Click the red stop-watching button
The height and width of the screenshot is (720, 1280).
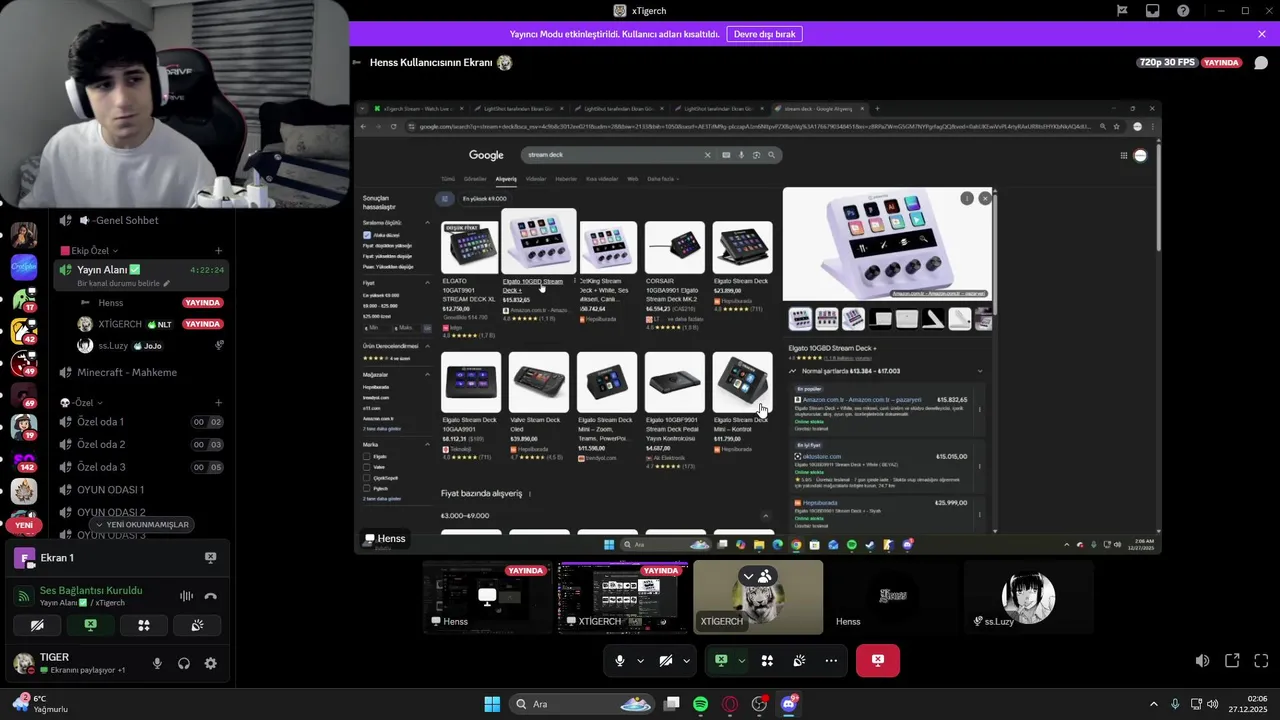(x=878, y=661)
